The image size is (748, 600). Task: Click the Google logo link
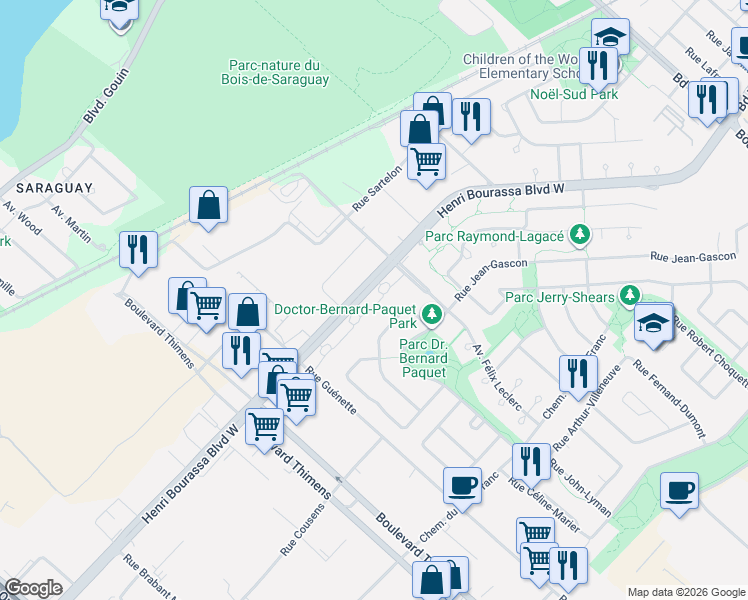(33, 589)
